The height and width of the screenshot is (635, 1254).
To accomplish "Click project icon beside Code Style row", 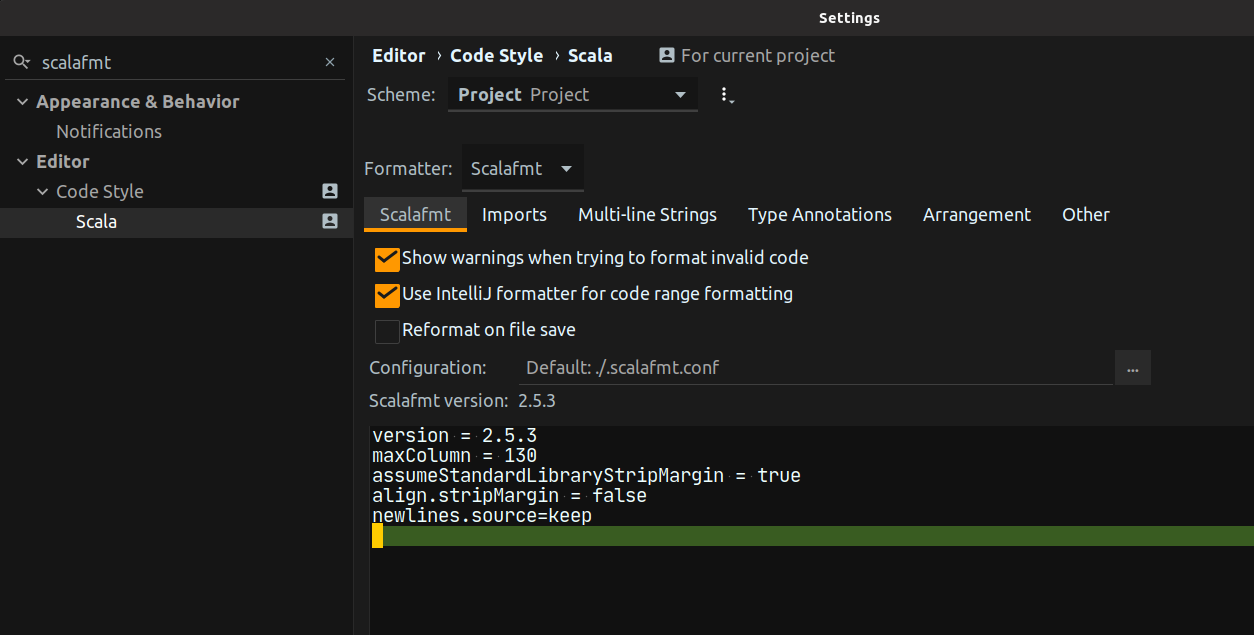I will click(x=330, y=191).
